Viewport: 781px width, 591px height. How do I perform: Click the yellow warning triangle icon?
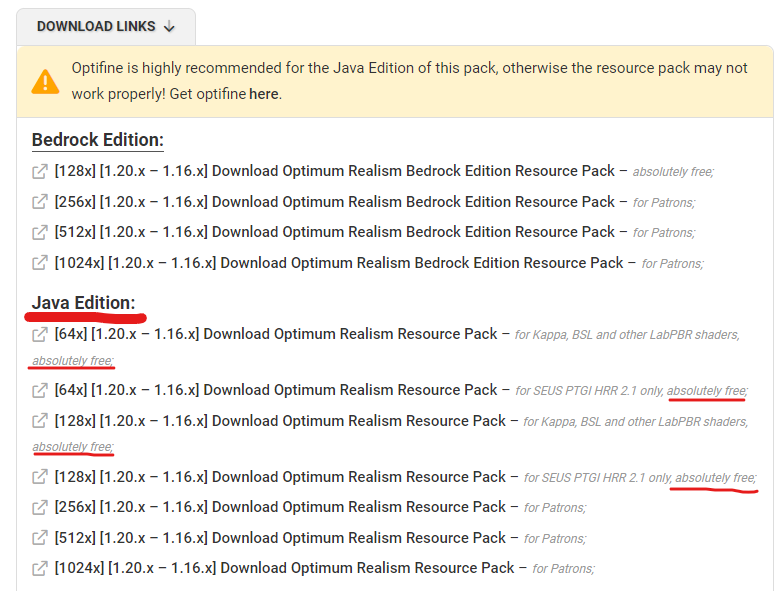pos(45,81)
